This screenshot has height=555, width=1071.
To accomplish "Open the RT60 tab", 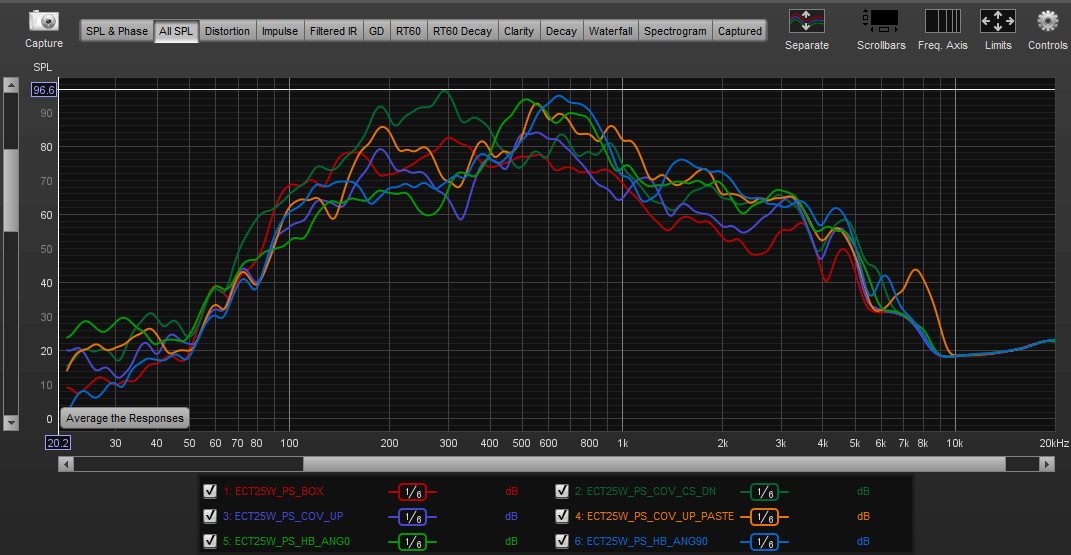I will point(408,31).
